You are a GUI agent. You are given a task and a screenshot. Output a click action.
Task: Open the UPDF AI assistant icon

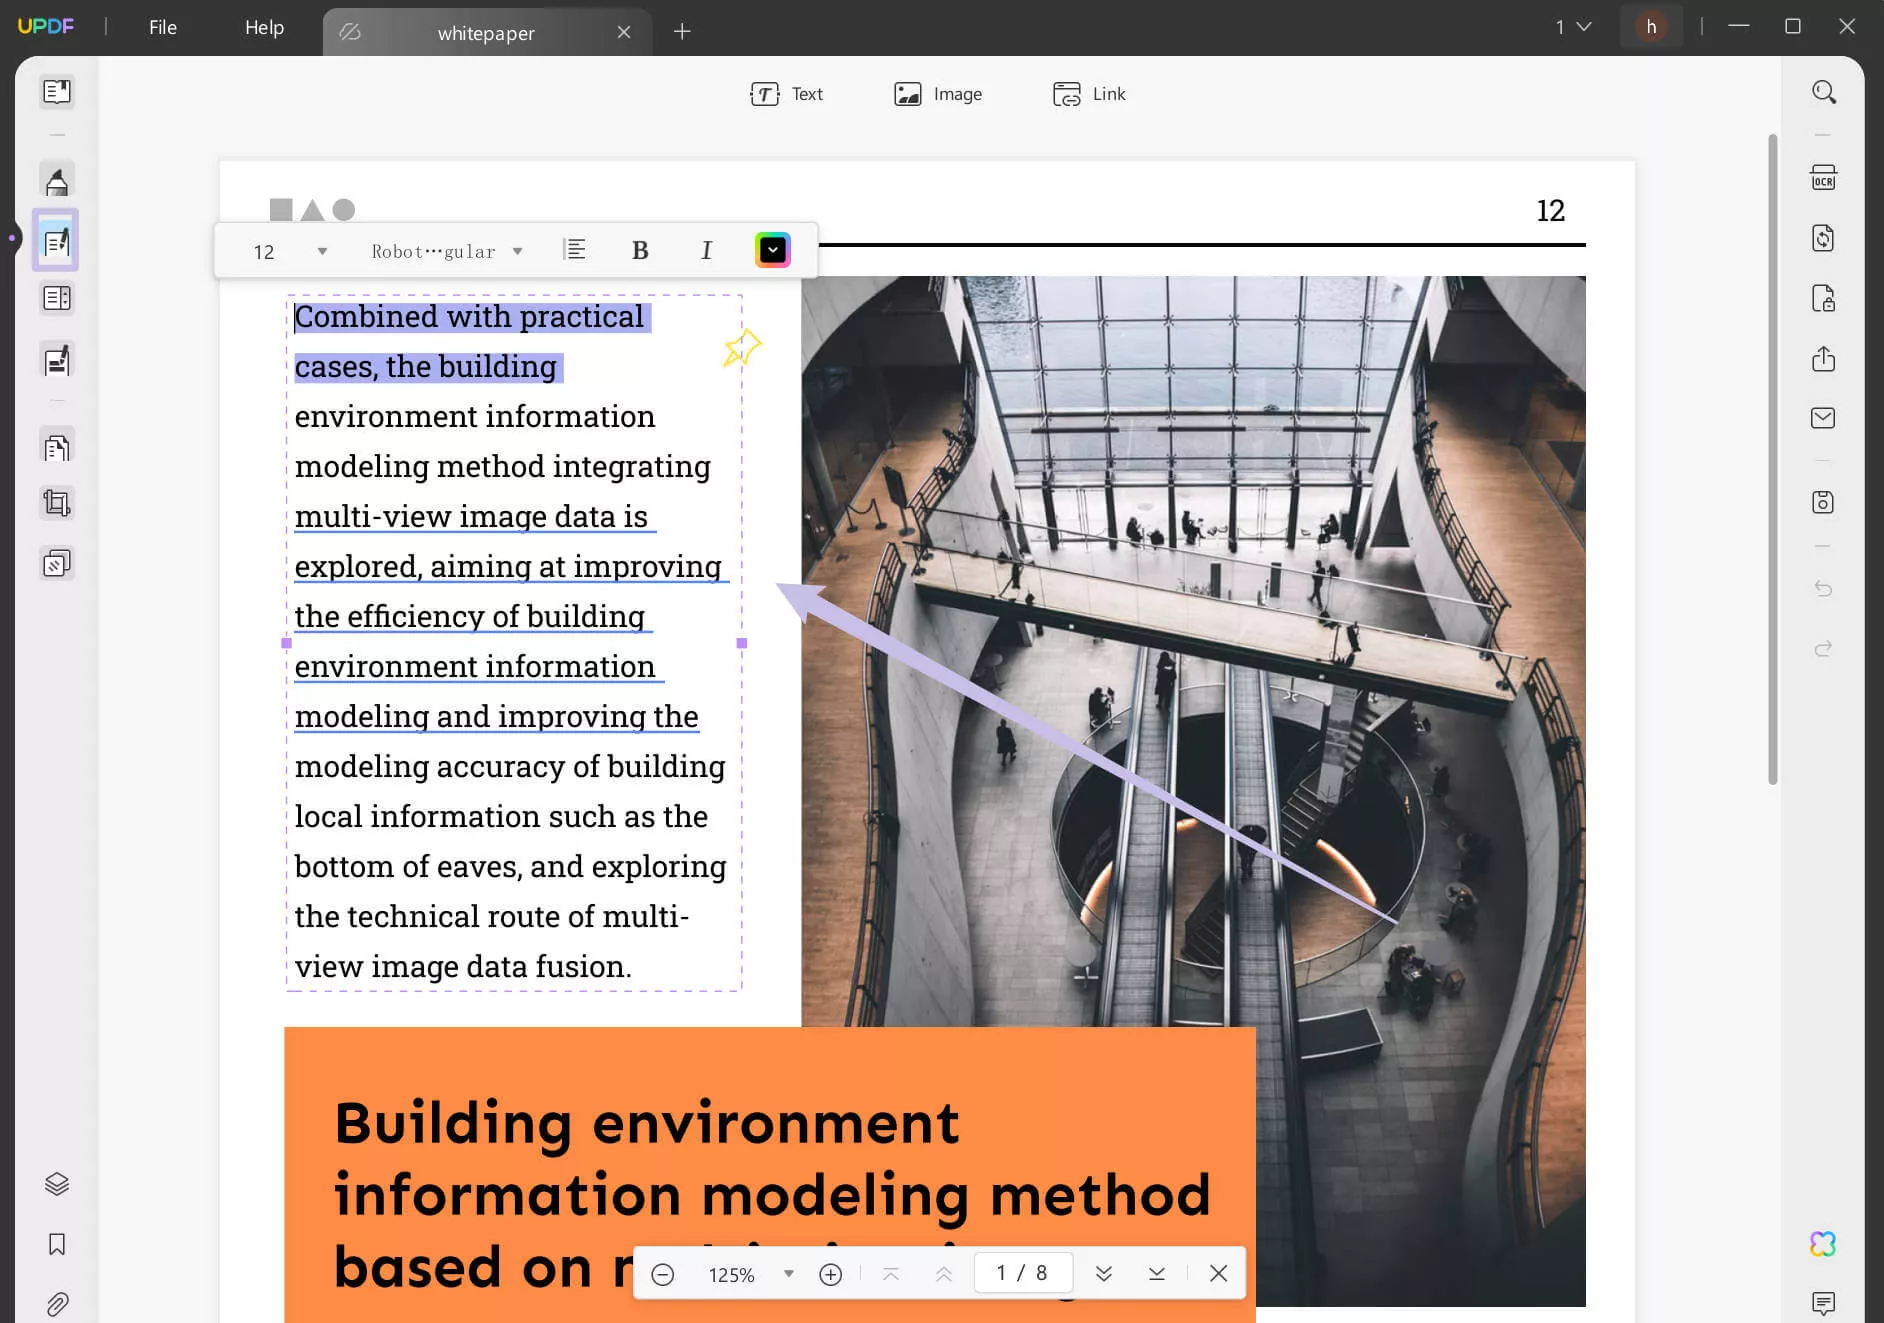[x=1823, y=1244]
